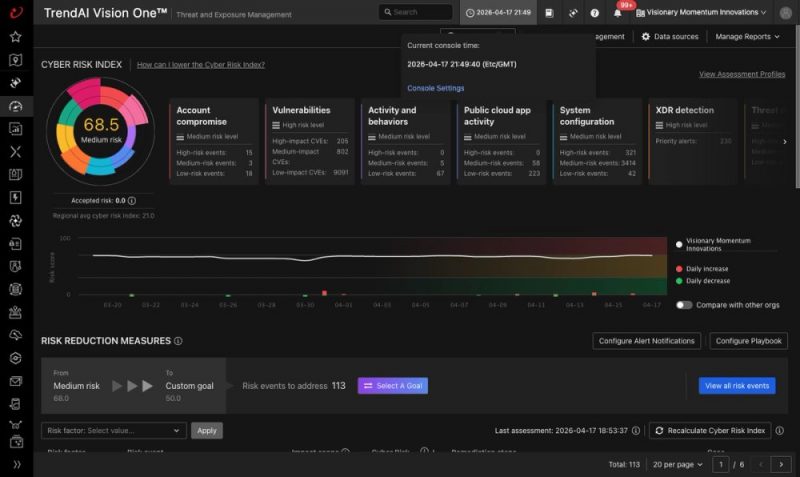
Task: Click the satellite icon in top bar
Action: [573, 13]
